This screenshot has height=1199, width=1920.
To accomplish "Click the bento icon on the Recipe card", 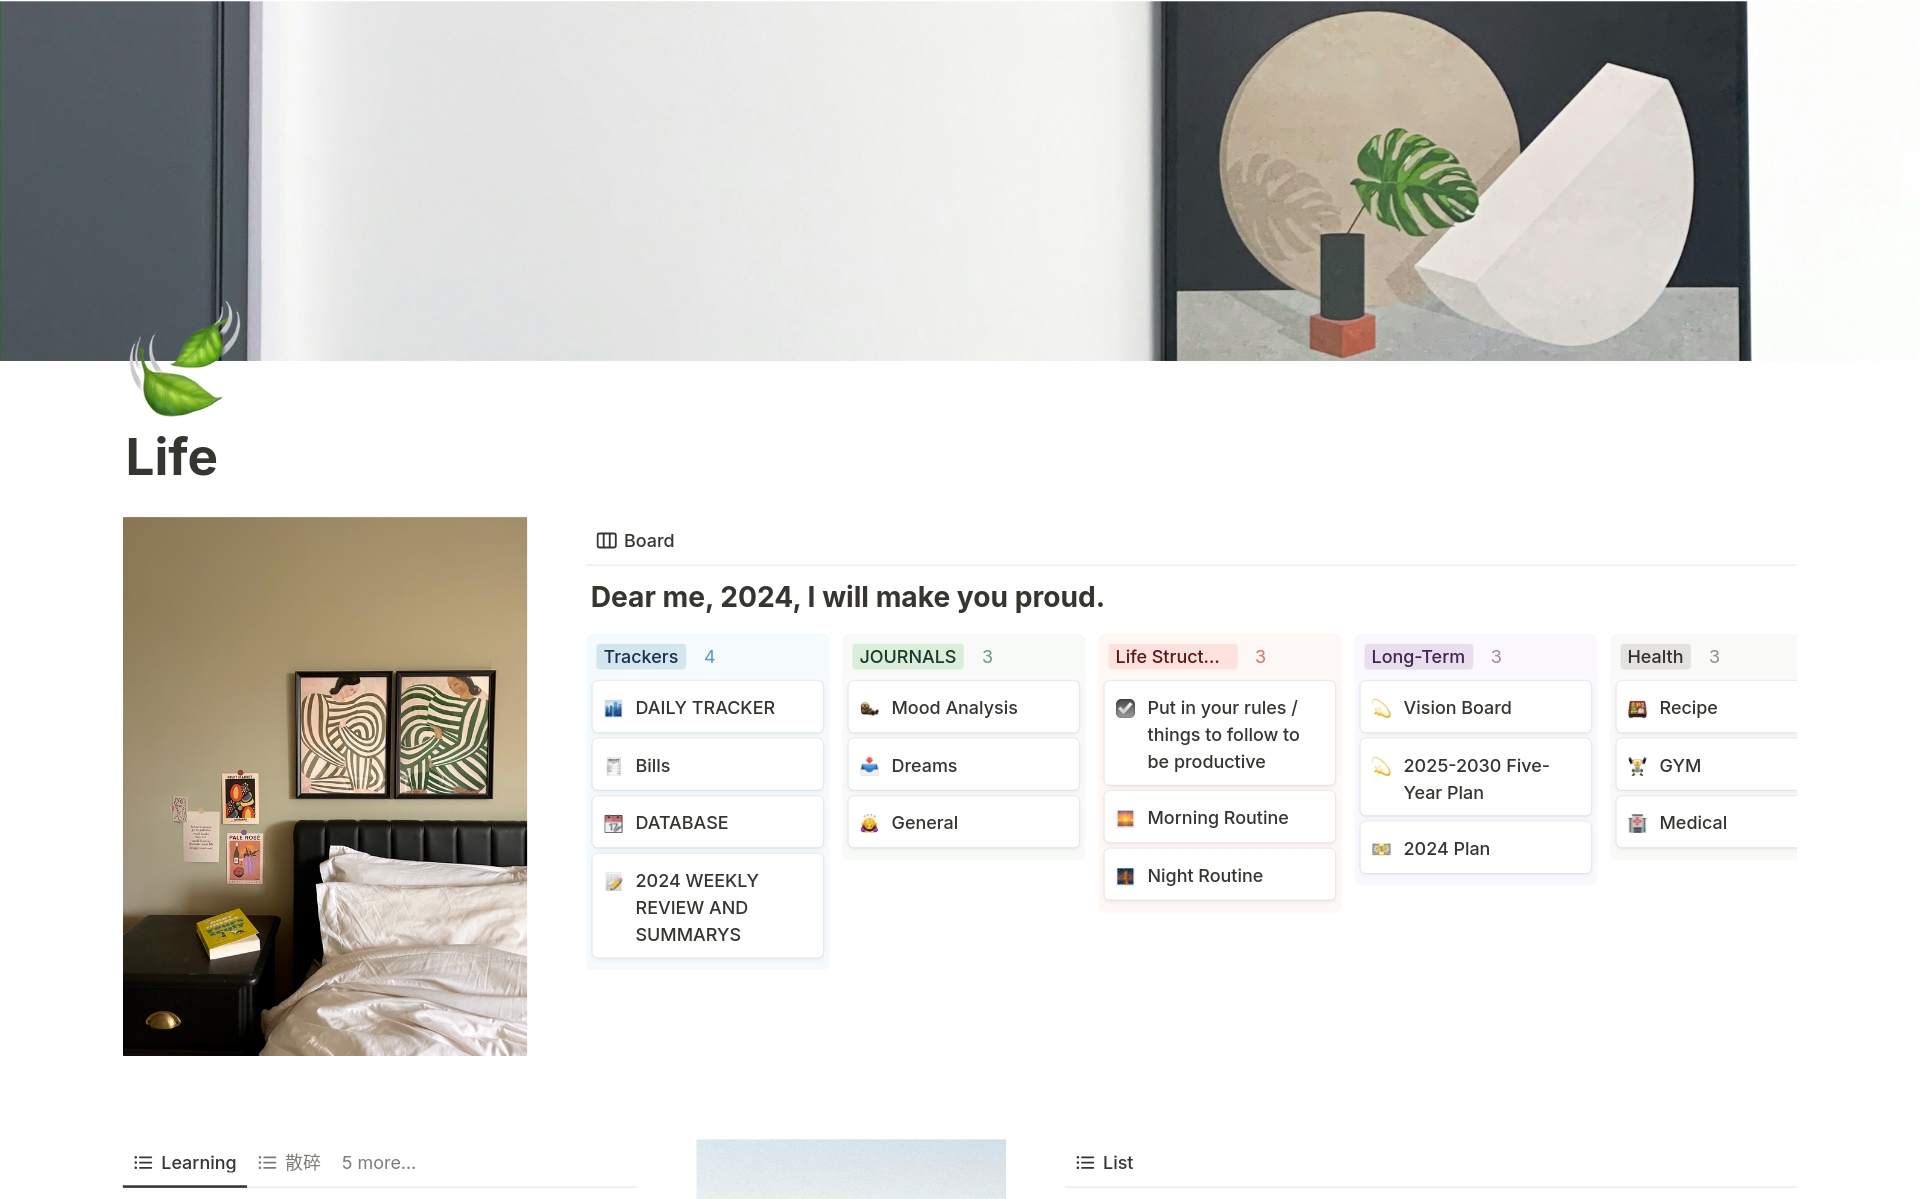I will tap(1639, 707).
